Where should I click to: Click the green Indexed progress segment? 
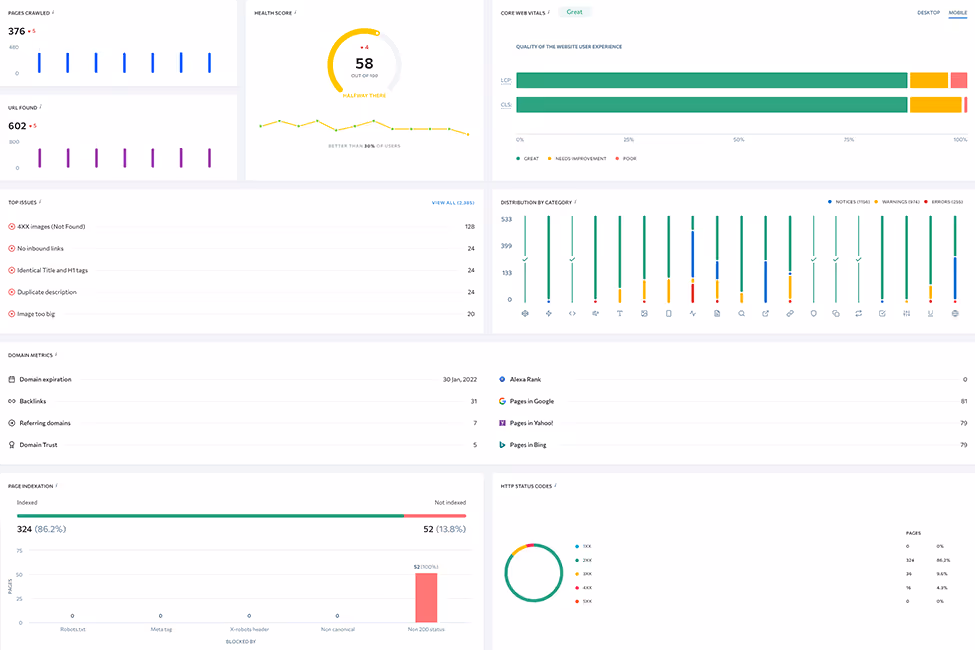click(210, 516)
